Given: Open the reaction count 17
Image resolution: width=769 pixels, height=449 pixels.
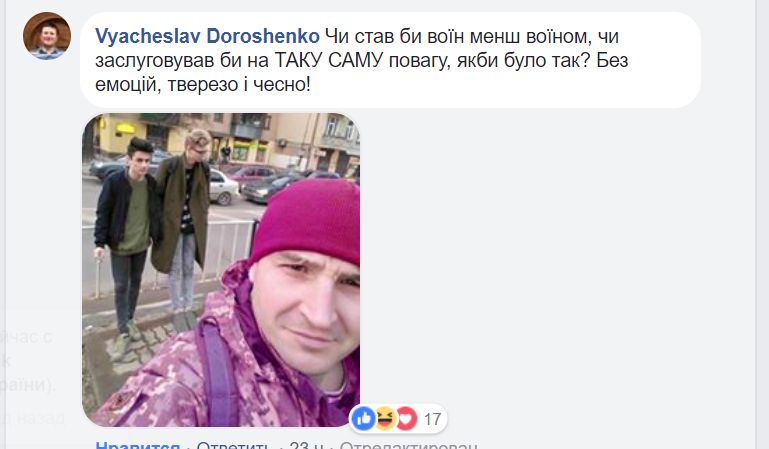Looking at the screenshot, I should point(432,419).
